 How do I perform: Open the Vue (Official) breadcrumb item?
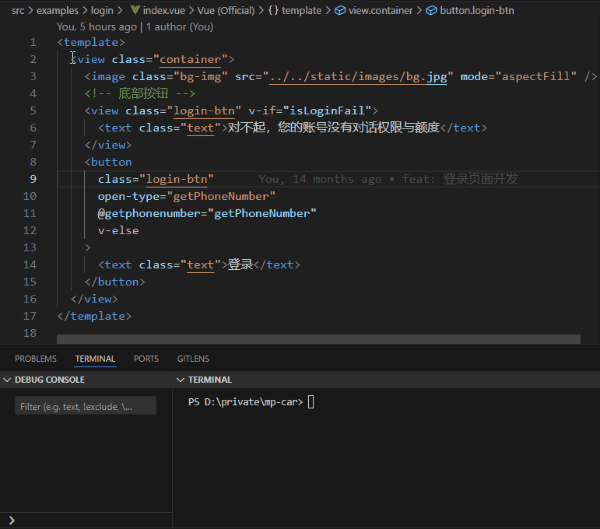click(226, 10)
